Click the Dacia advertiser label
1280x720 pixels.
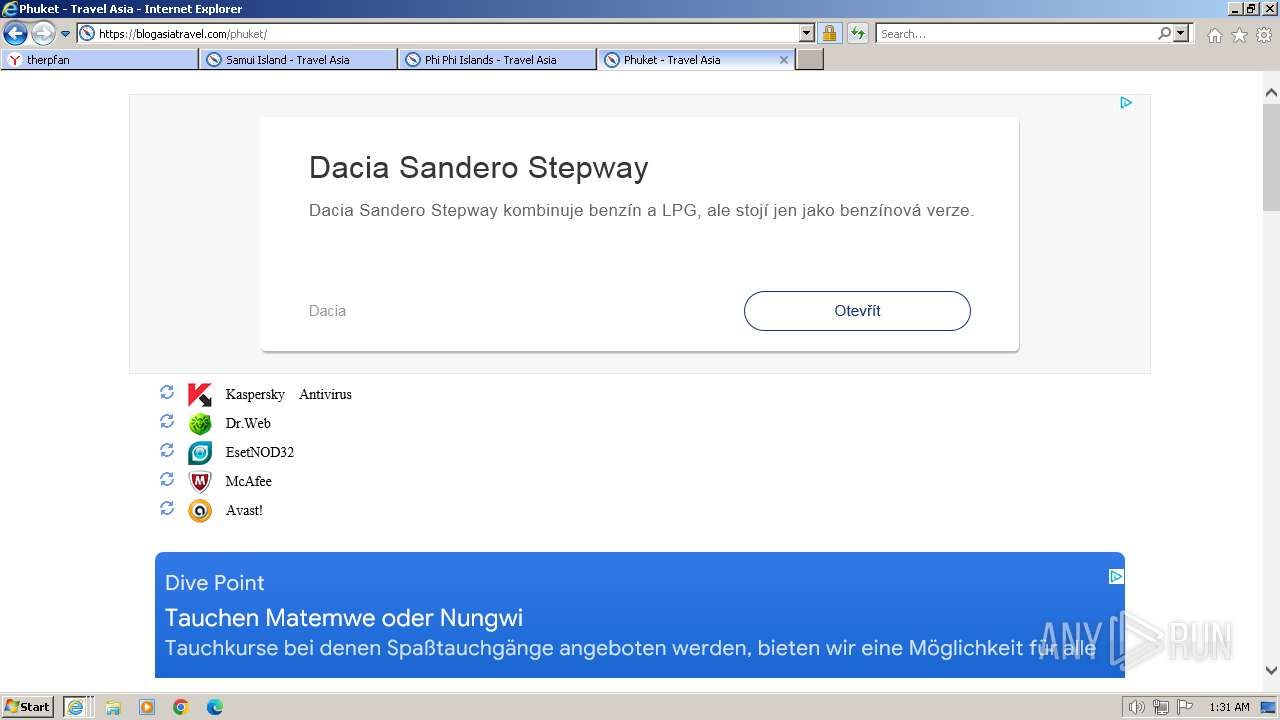pos(327,311)
